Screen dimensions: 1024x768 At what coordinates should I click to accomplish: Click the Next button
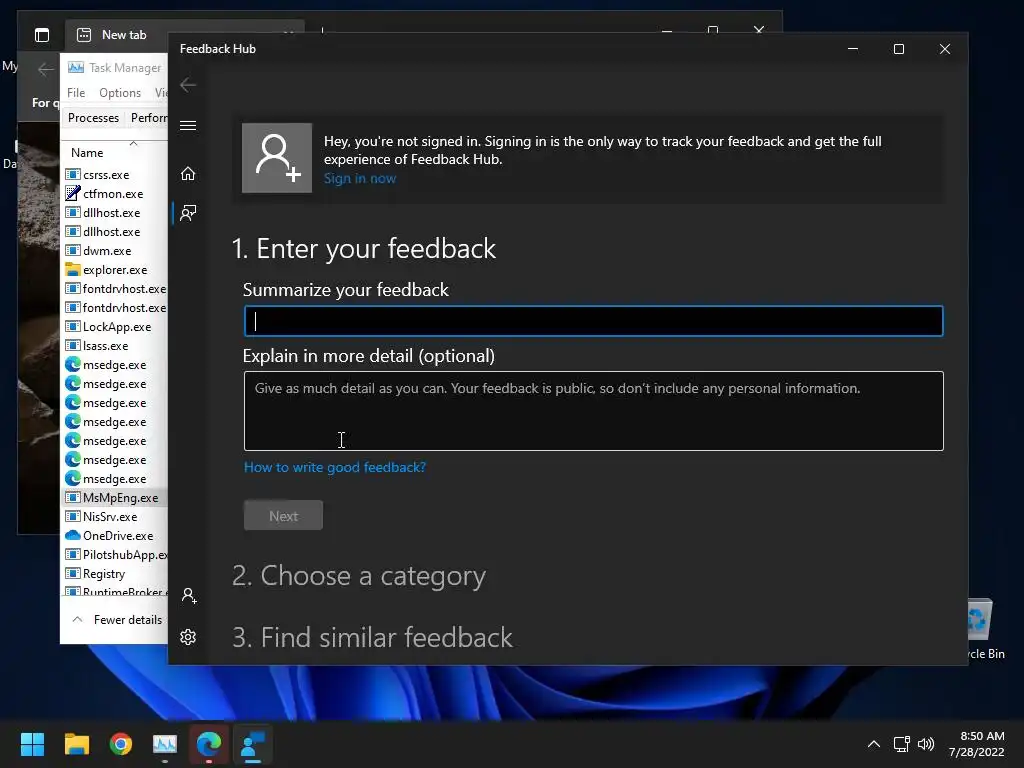click(283, 516)
